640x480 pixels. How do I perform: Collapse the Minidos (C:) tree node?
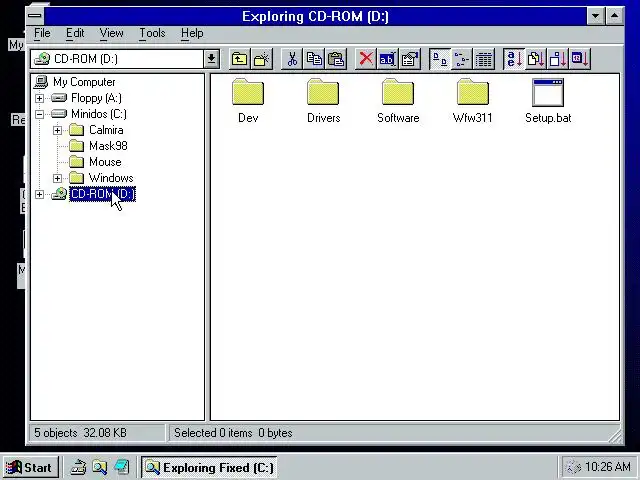pos(39,114)
